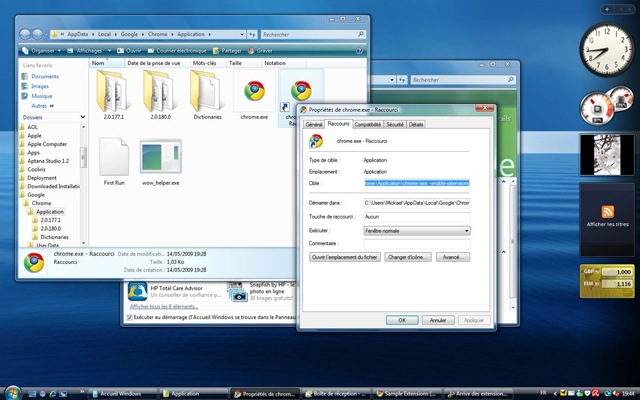Click the Touche de raccourci field
The height and width of the screenshot is (400, 640).
(x=417, y=217)
